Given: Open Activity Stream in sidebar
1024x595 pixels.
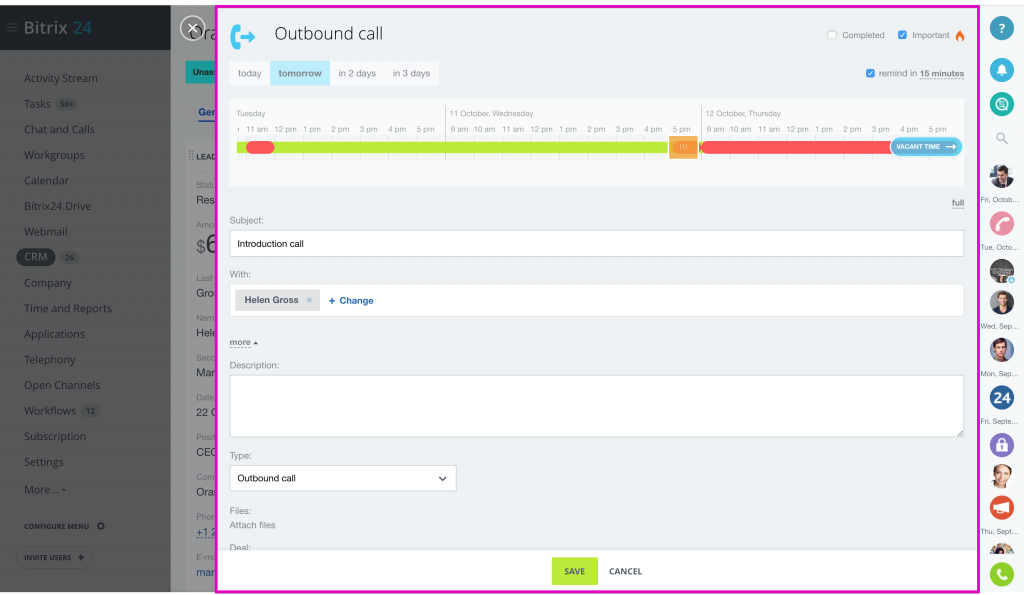Looking at the screenshot, I should pos(61,78).
